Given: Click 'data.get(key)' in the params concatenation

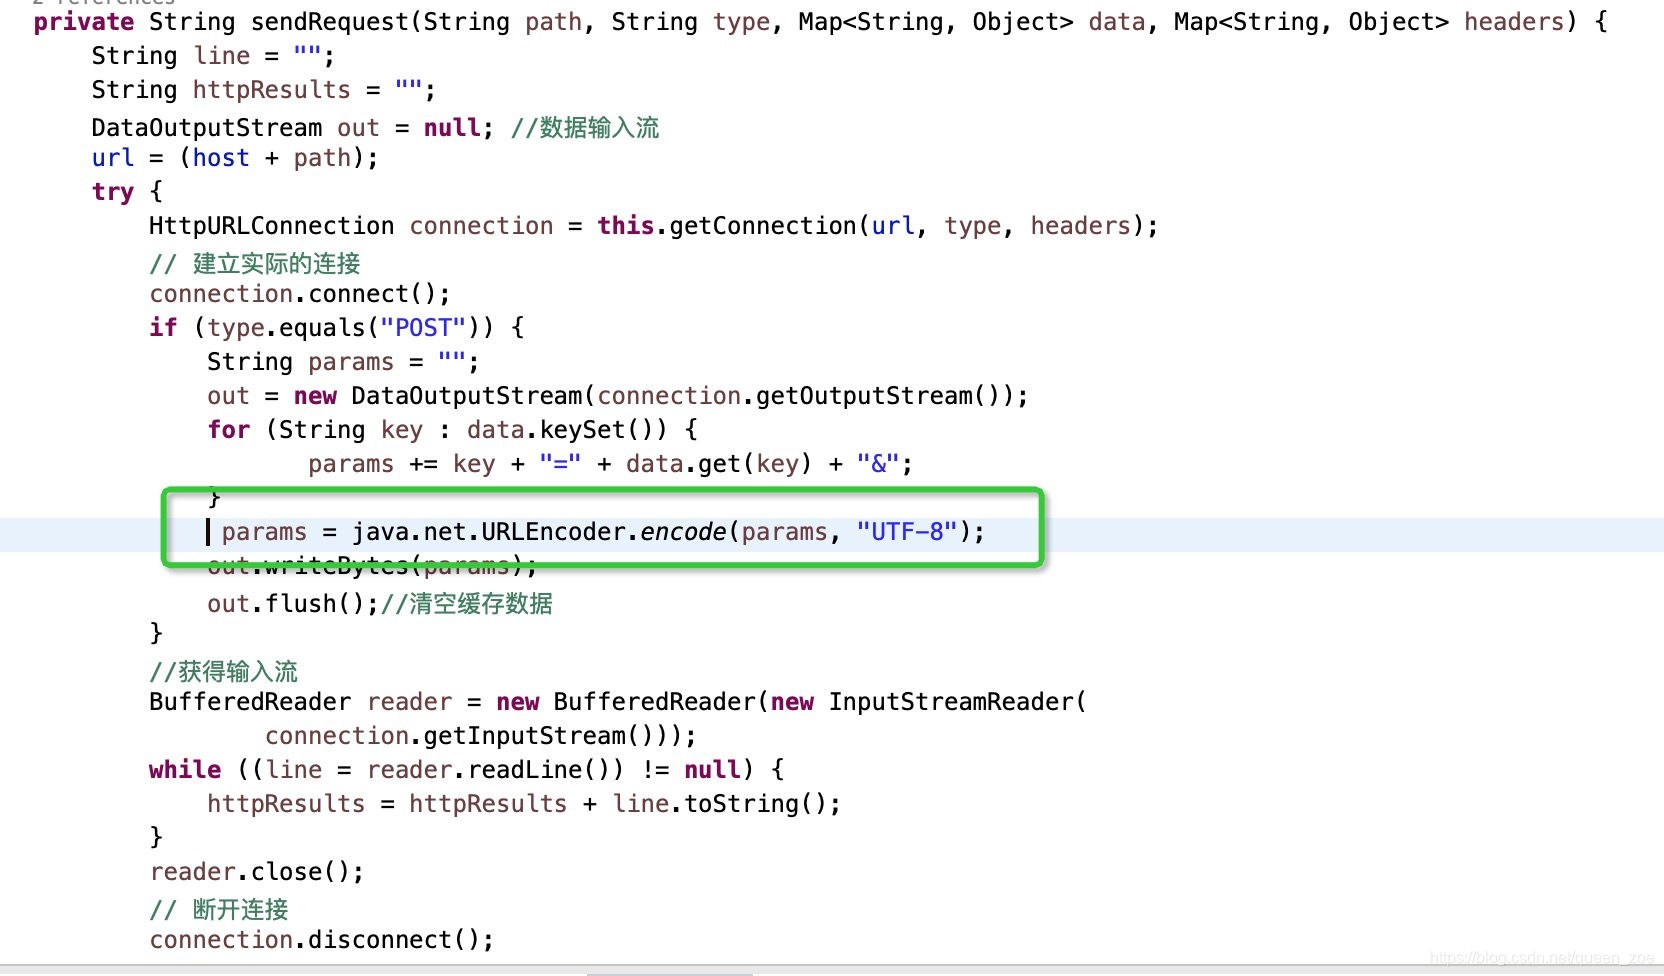Looking at the screenshot, I should [x=719, y=464].
